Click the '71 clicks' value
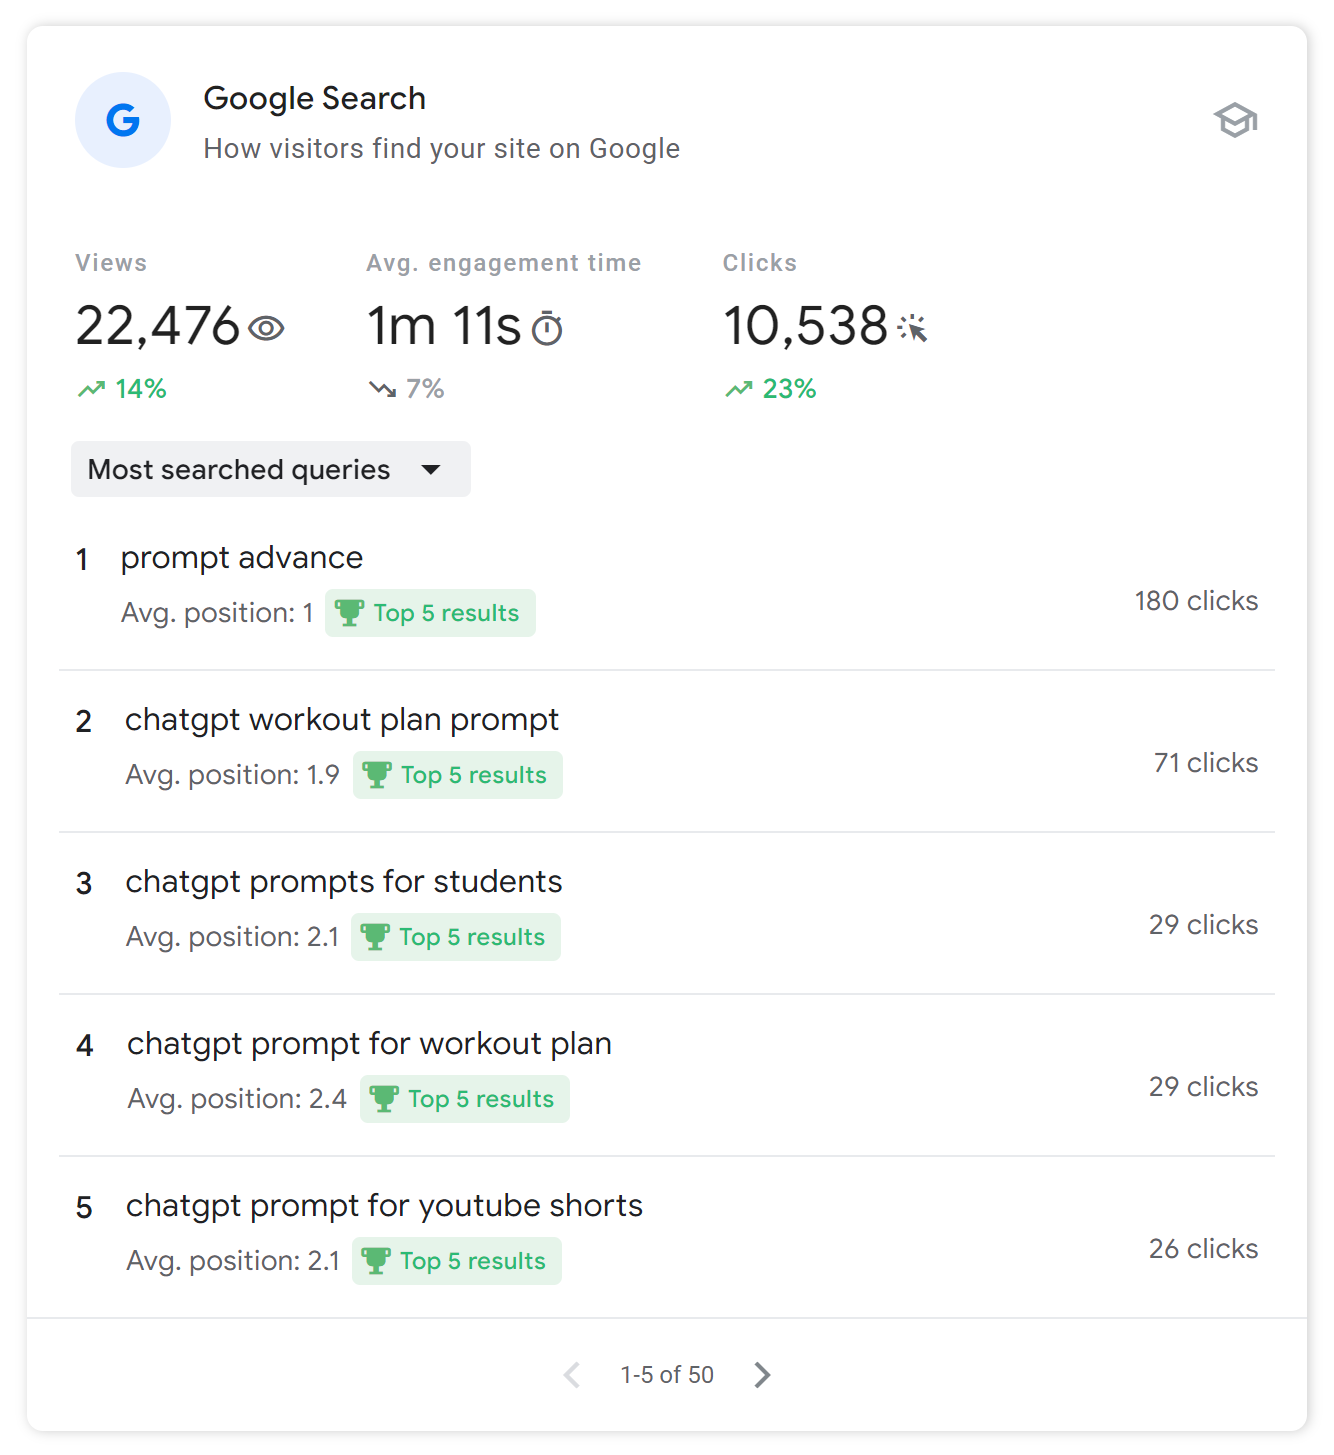The image size is (1334, 1455). click(1206, 763)
